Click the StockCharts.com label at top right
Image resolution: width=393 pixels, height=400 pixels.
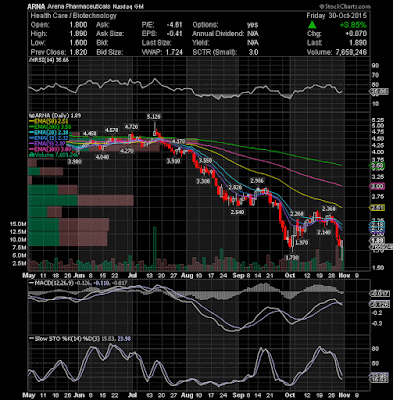click(x=344, y=6)
